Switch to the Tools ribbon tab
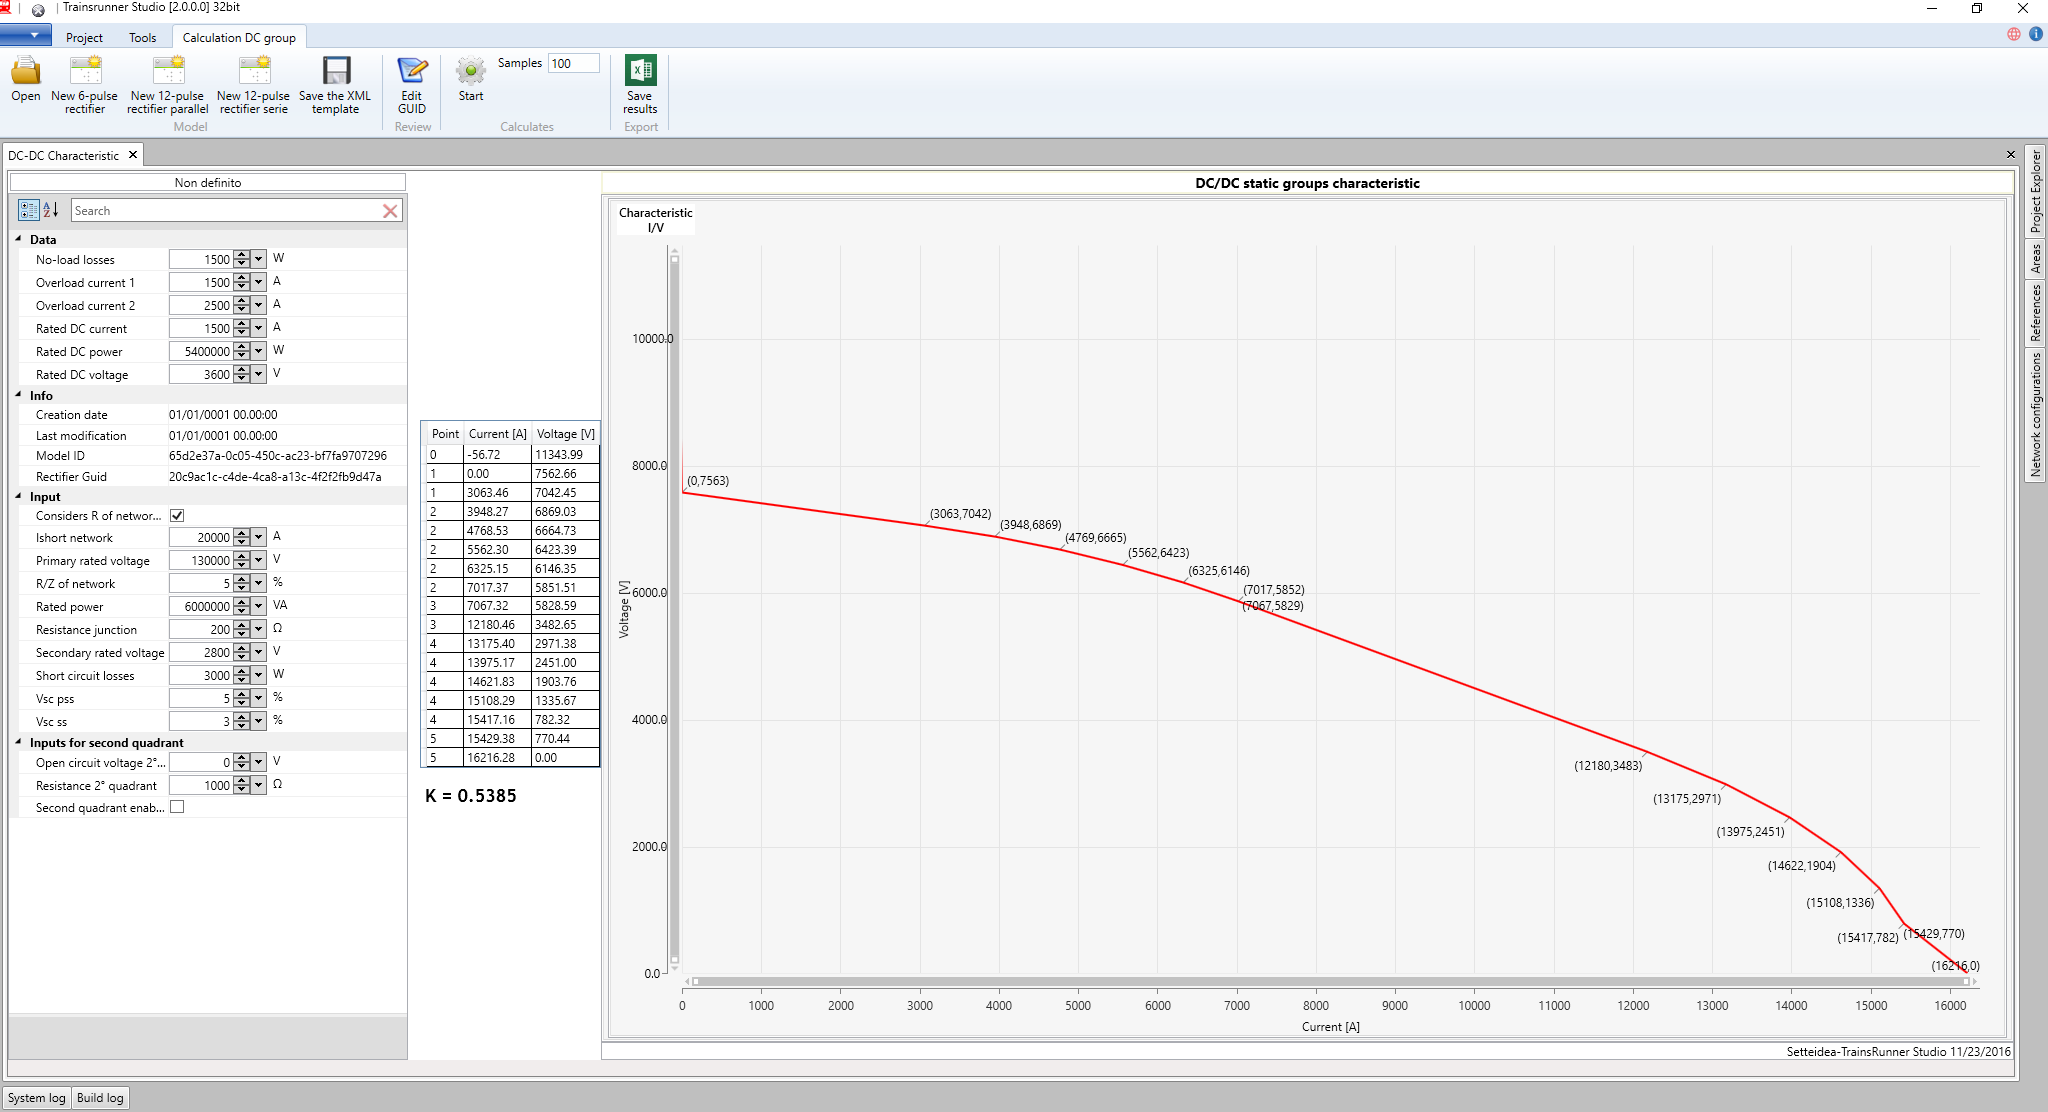 [142, 38]
